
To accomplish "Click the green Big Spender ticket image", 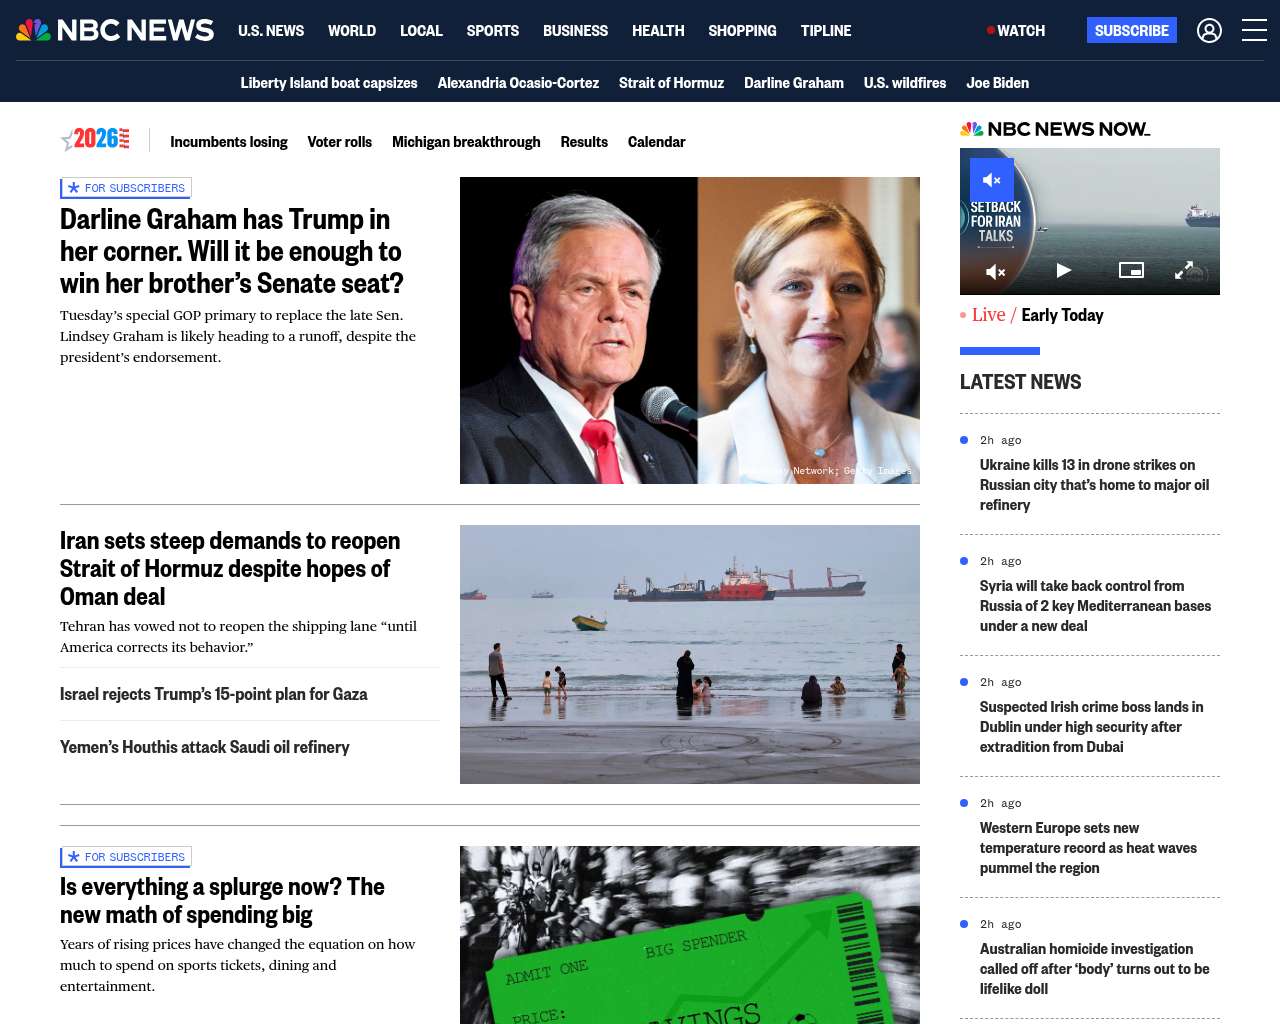I will click(690, 935).
